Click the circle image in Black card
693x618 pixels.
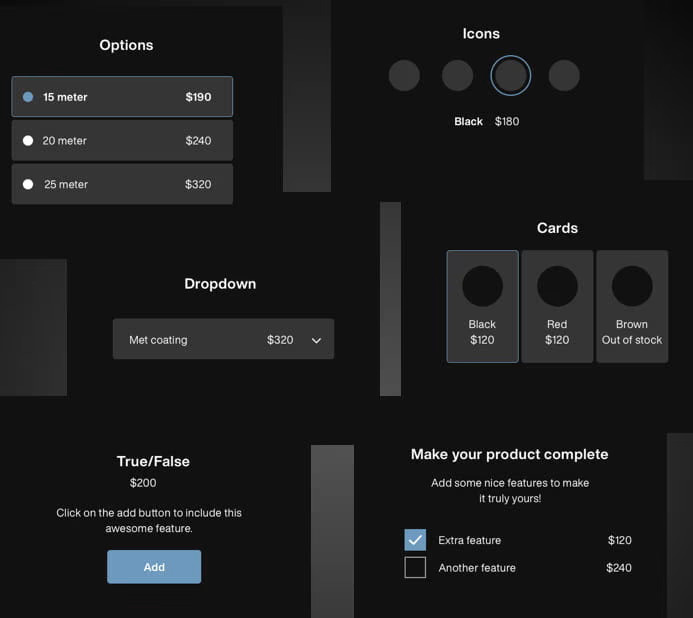[x=482, y=287]
